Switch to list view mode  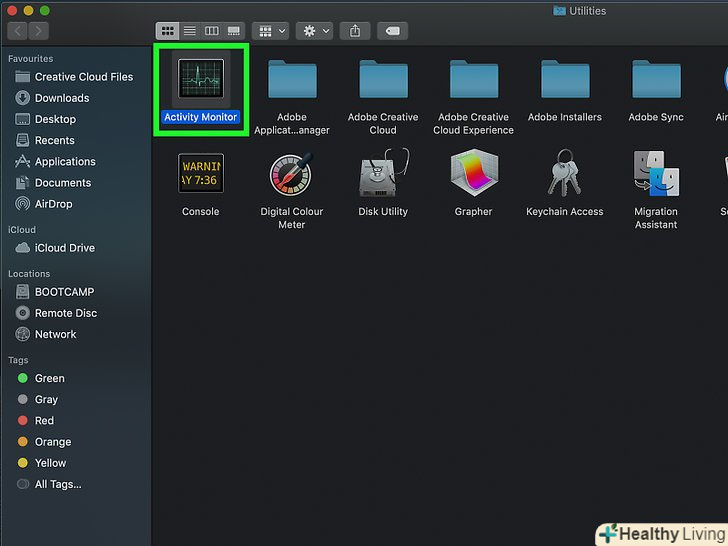coord(189,31)
